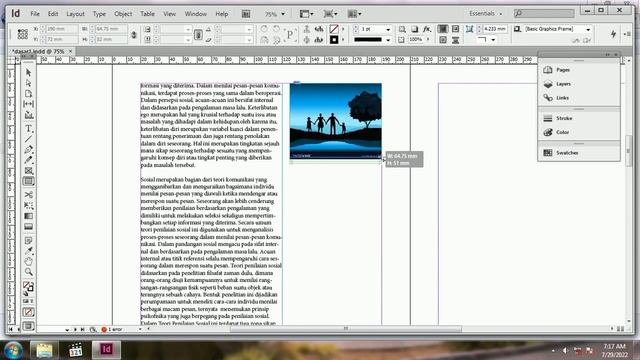The height and width of the screenshot is (360, 640).
Task: Click the Rotate 90° clockwise icon
Action: [x=264, y=29]
